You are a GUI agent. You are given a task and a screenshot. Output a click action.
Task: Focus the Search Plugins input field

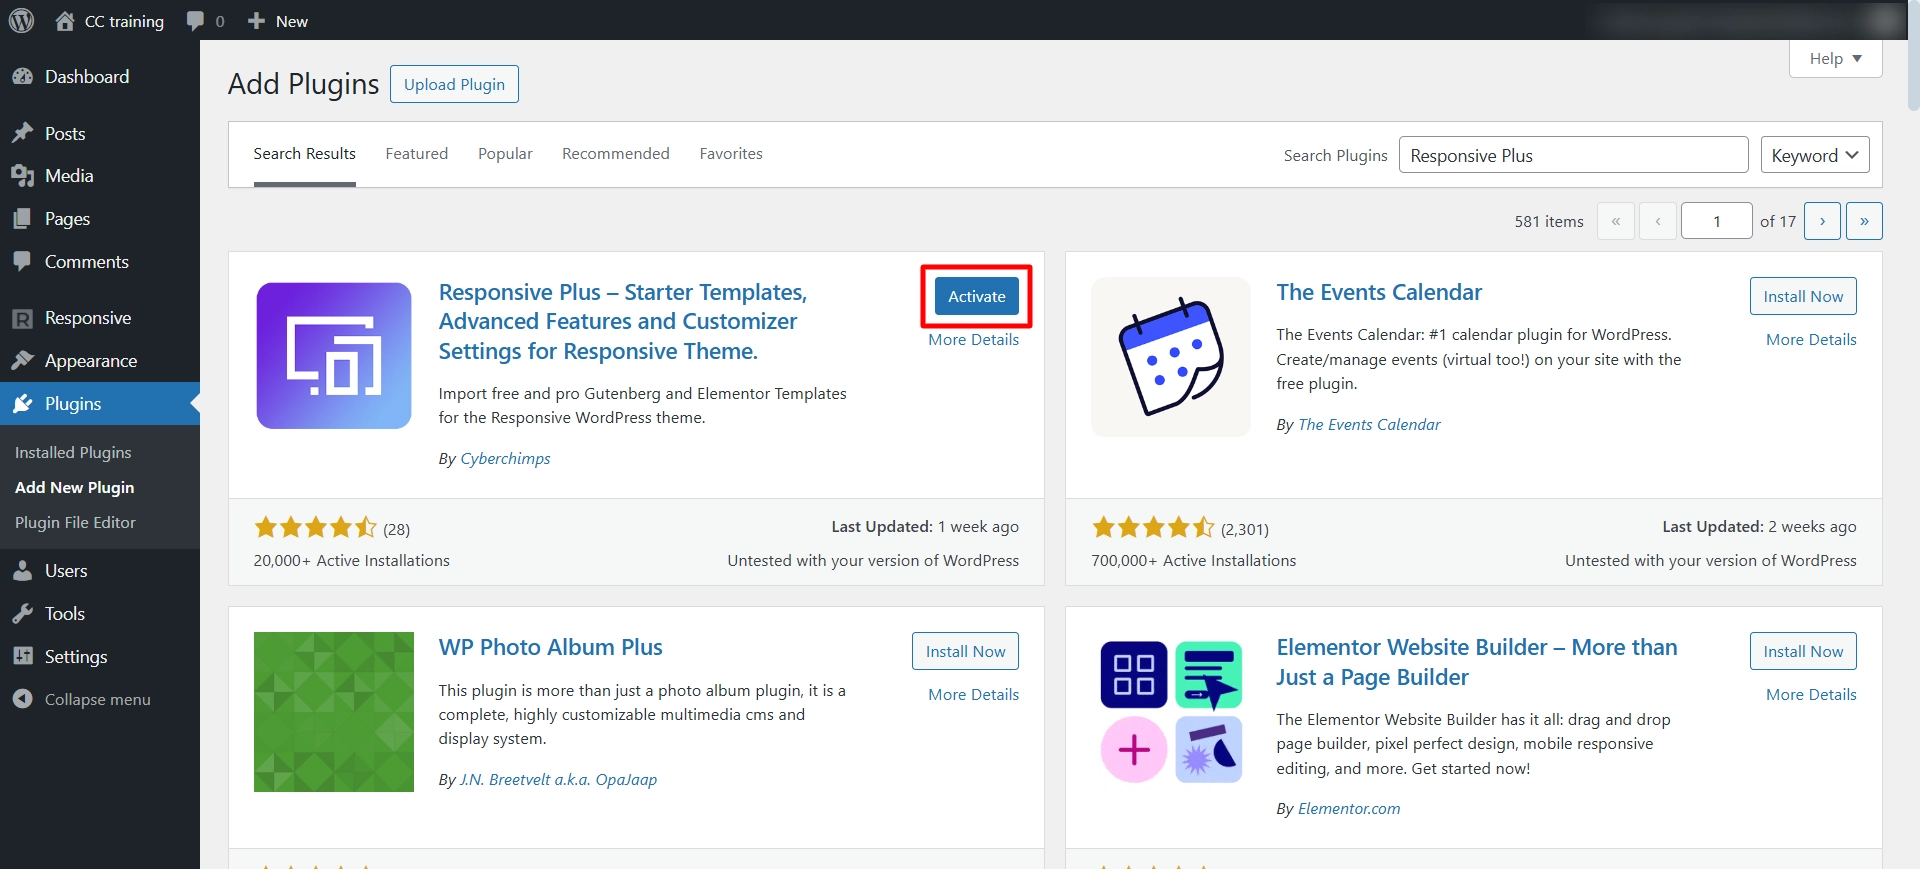pos(1574,155)
